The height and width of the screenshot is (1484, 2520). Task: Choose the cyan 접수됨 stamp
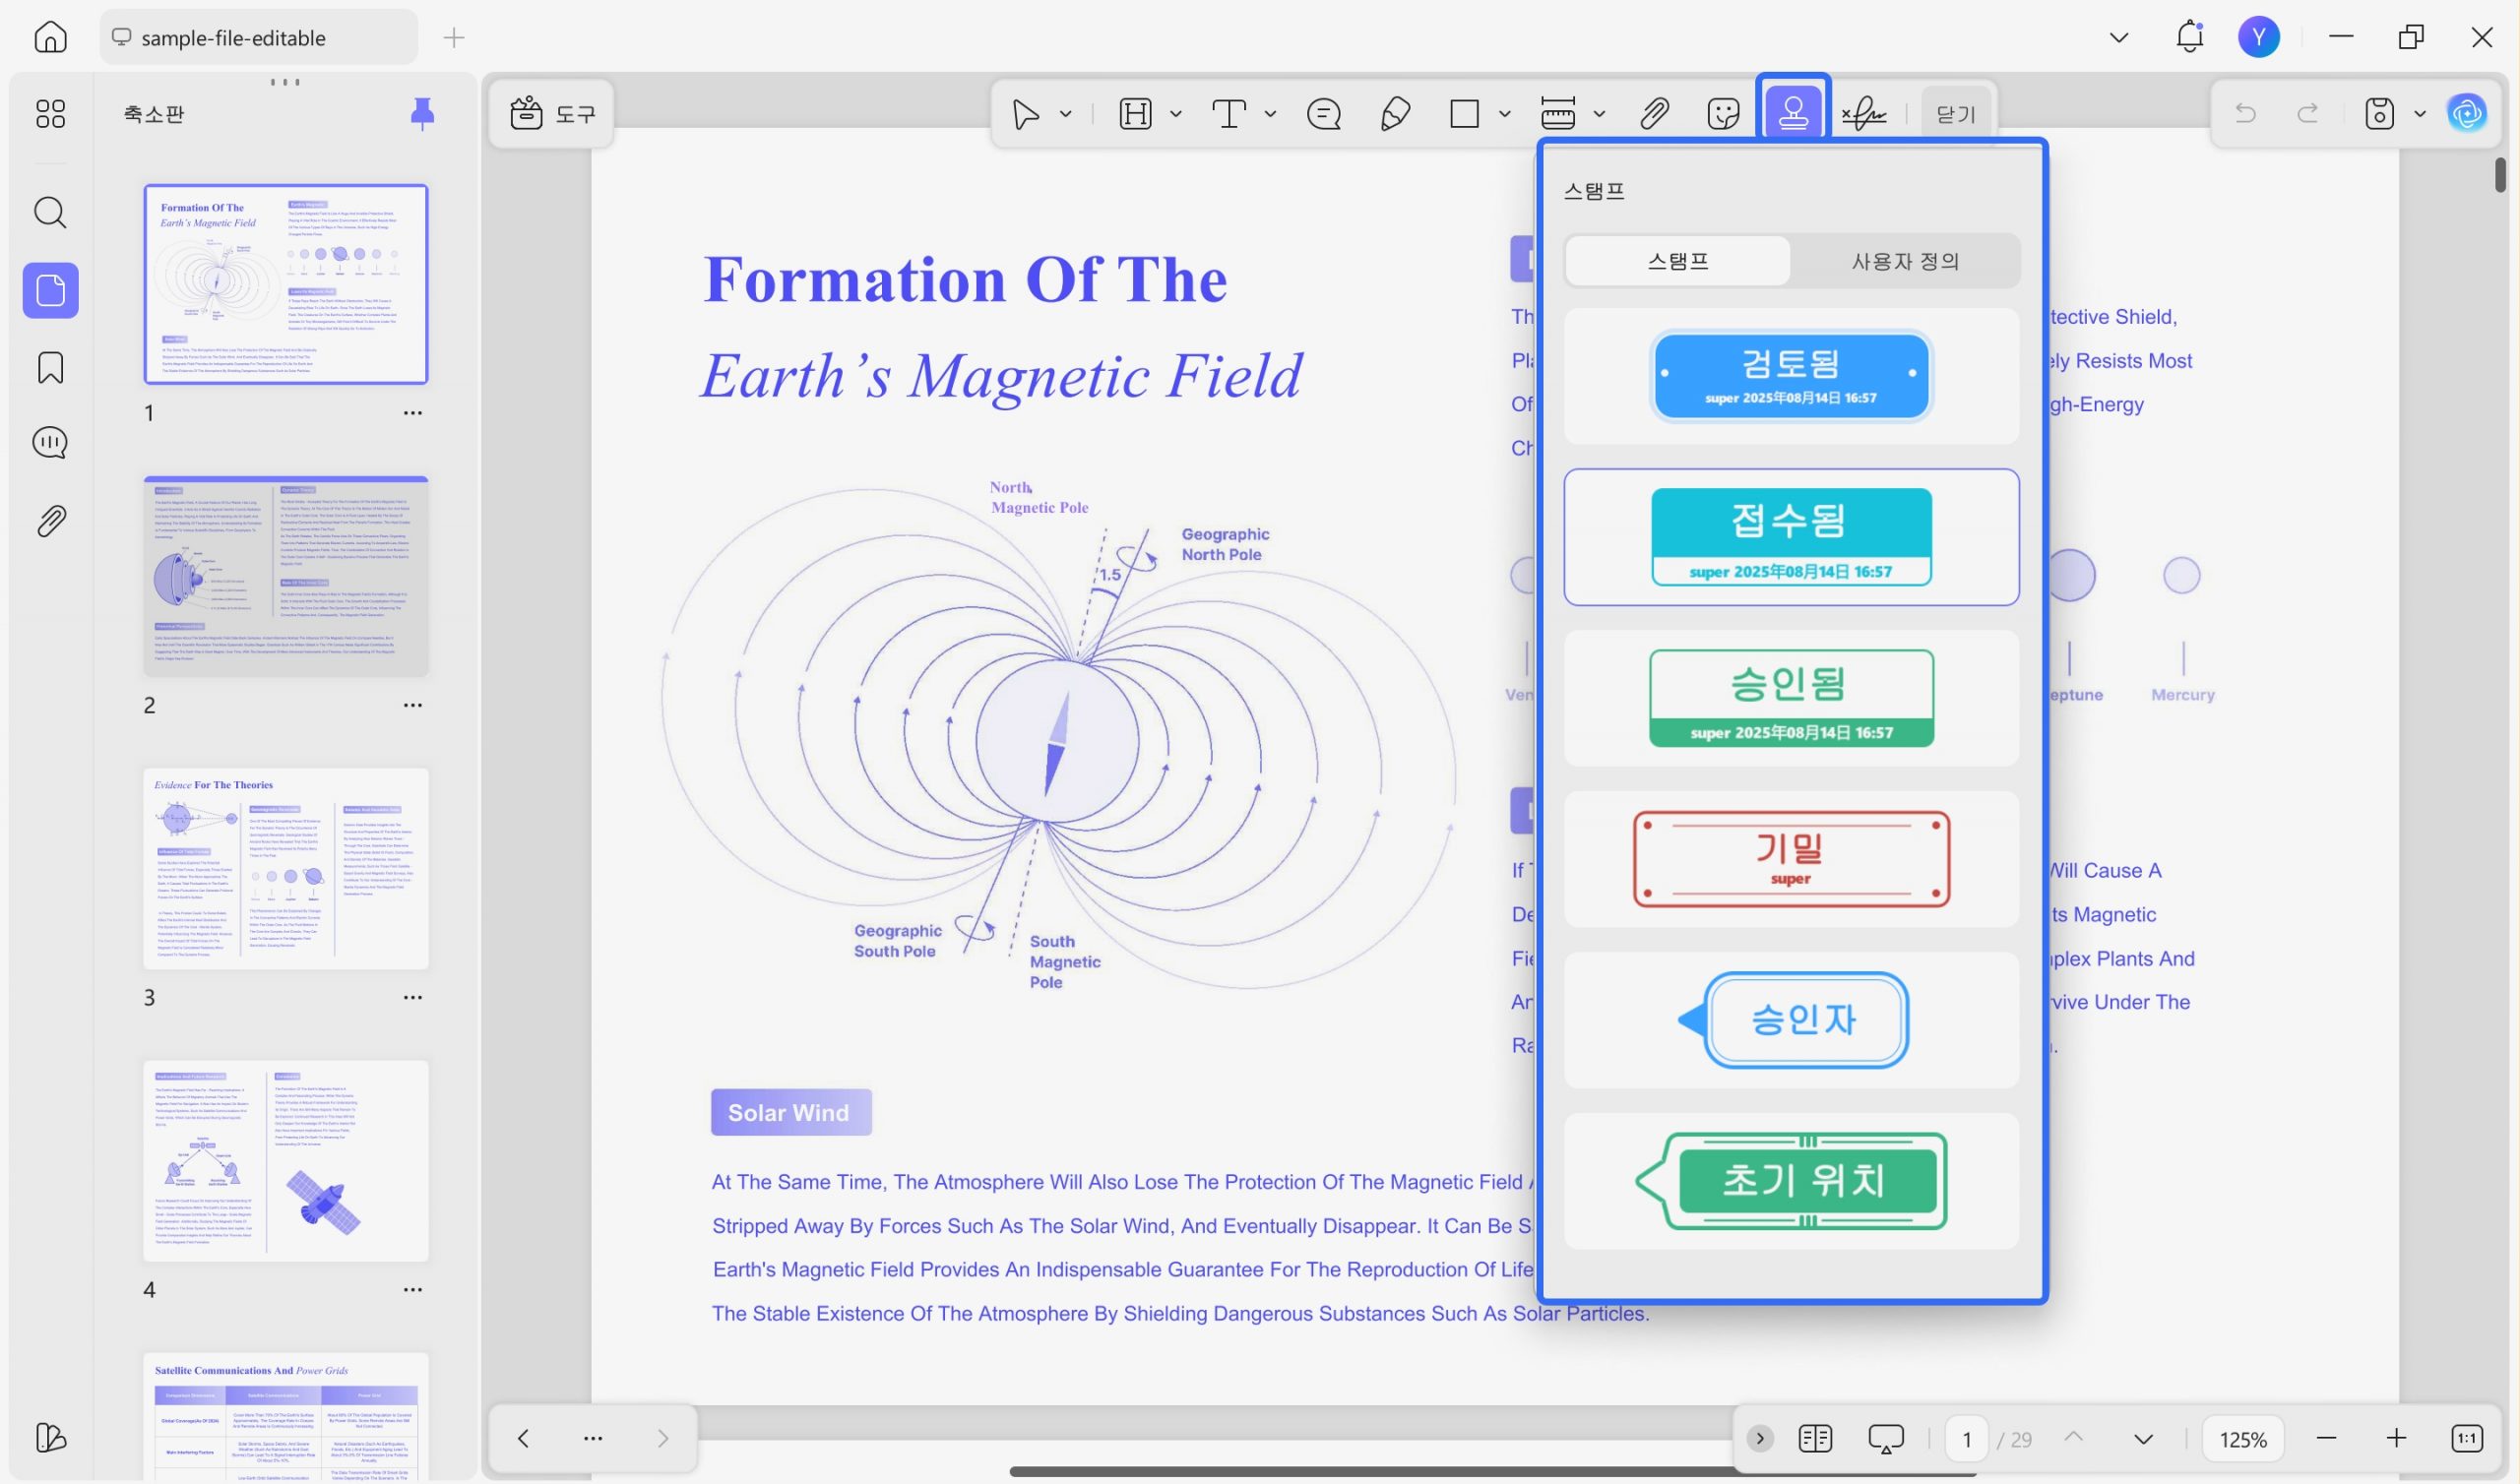tap(1791, 537)
